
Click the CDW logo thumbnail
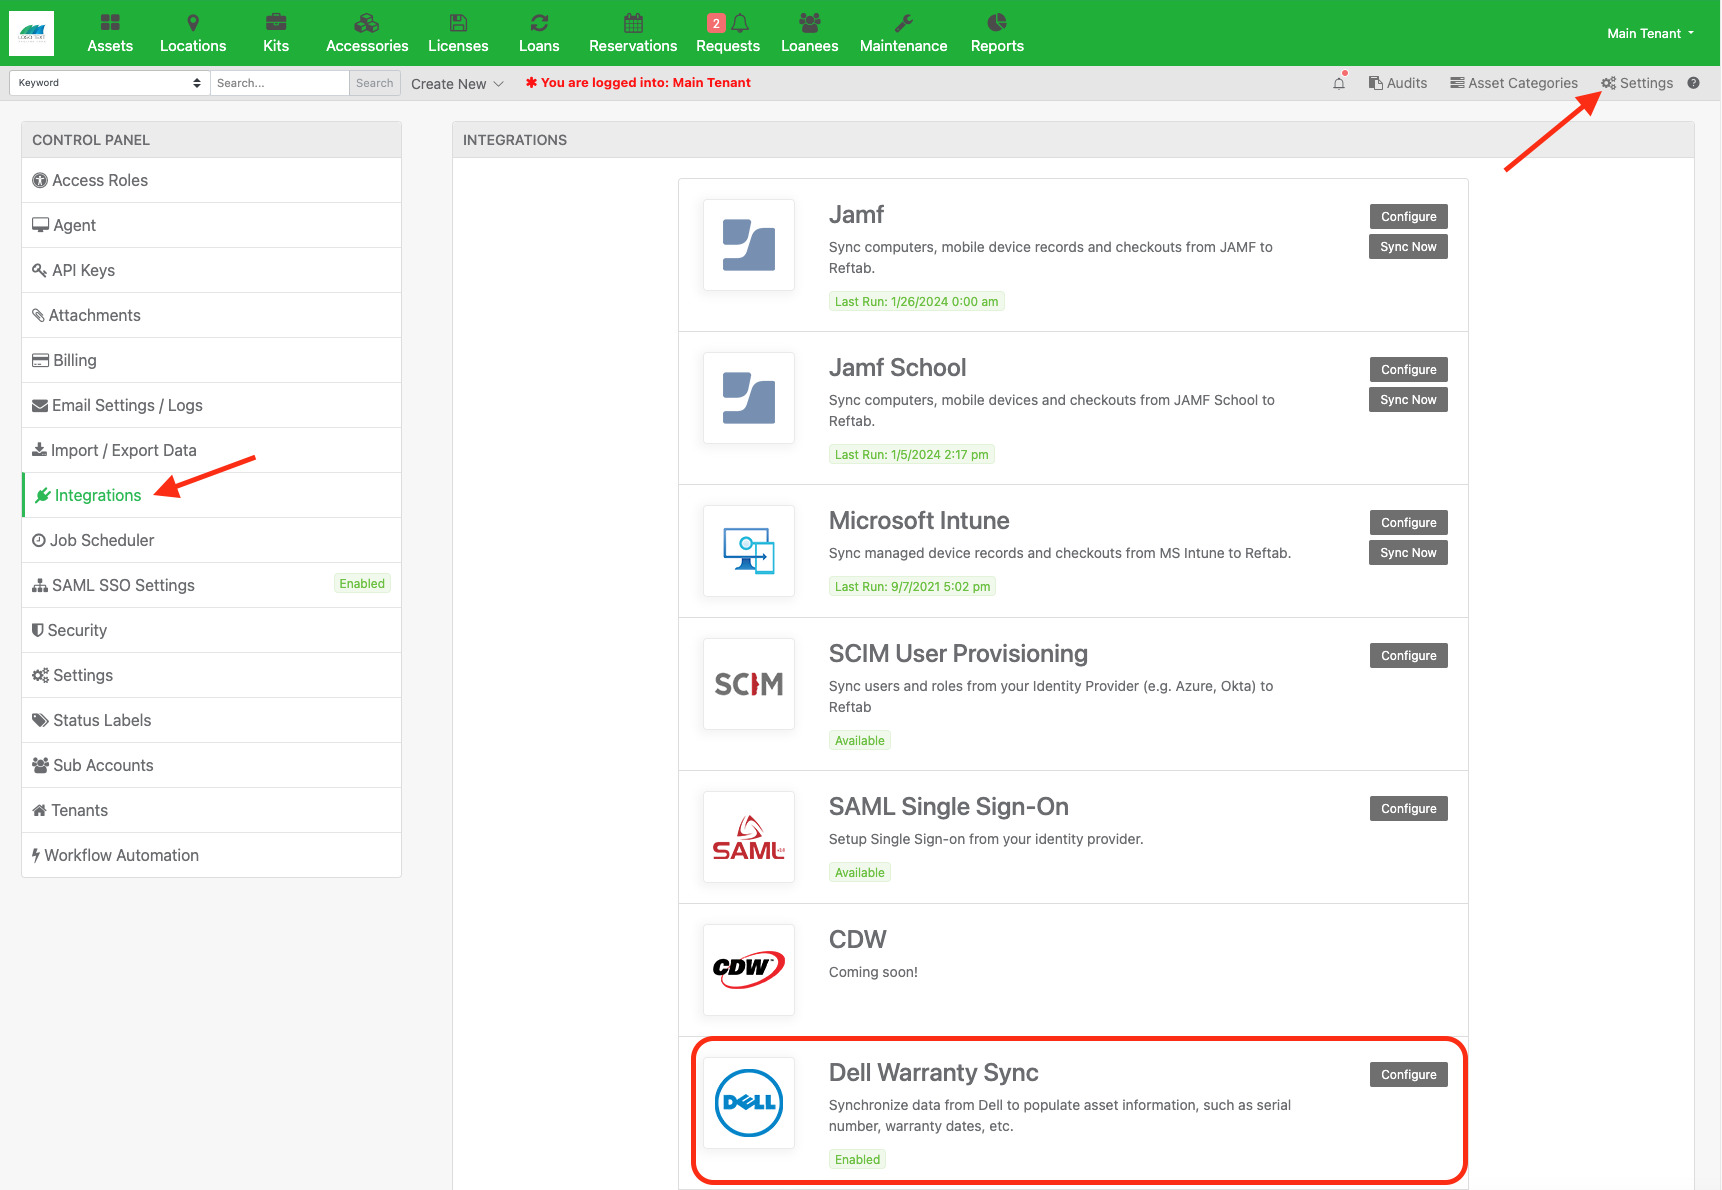749,970
